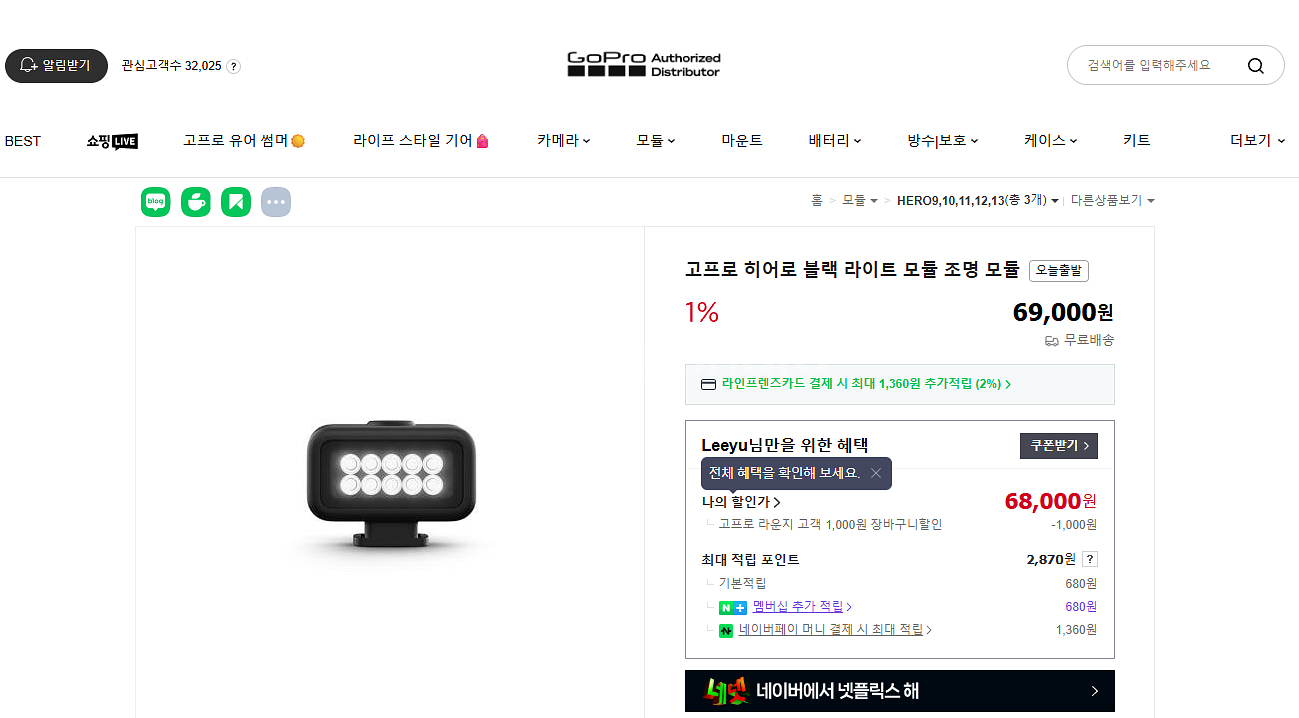The height and width of the screenshot is (718, 1299).
Task: Open more sharing options ellipsis icon
Action: click(276, 202)
